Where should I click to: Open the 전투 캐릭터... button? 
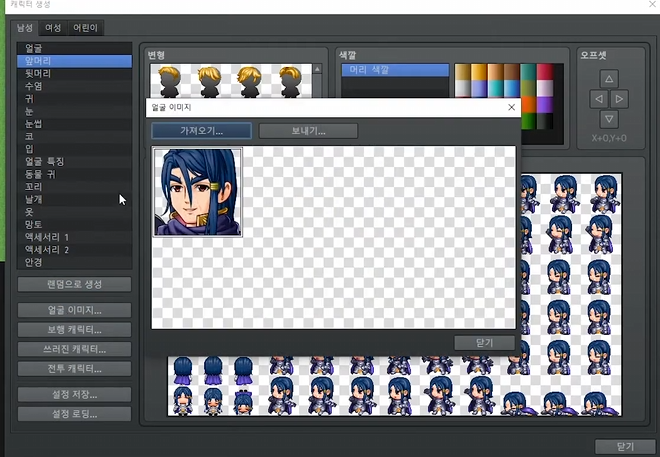click(75, 369)
